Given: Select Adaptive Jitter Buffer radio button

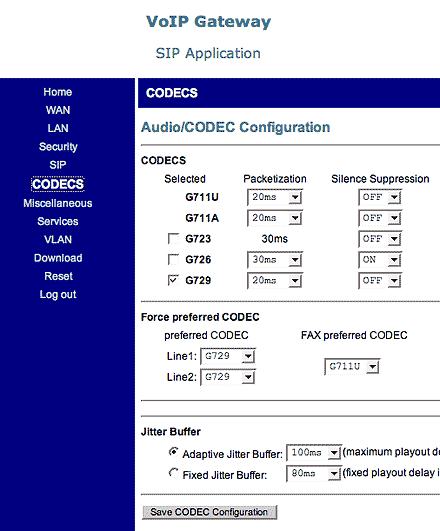Looking at the screenshot, I should (173, 452).
